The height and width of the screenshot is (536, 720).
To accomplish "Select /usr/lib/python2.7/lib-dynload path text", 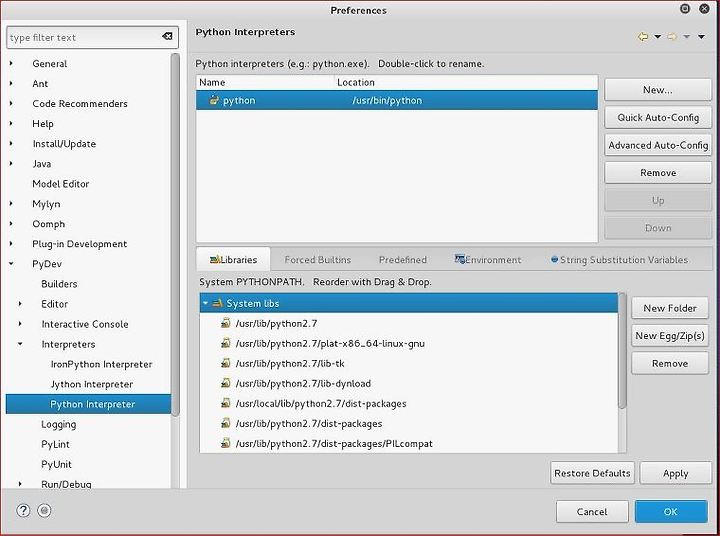I will [x=303, y=384].
